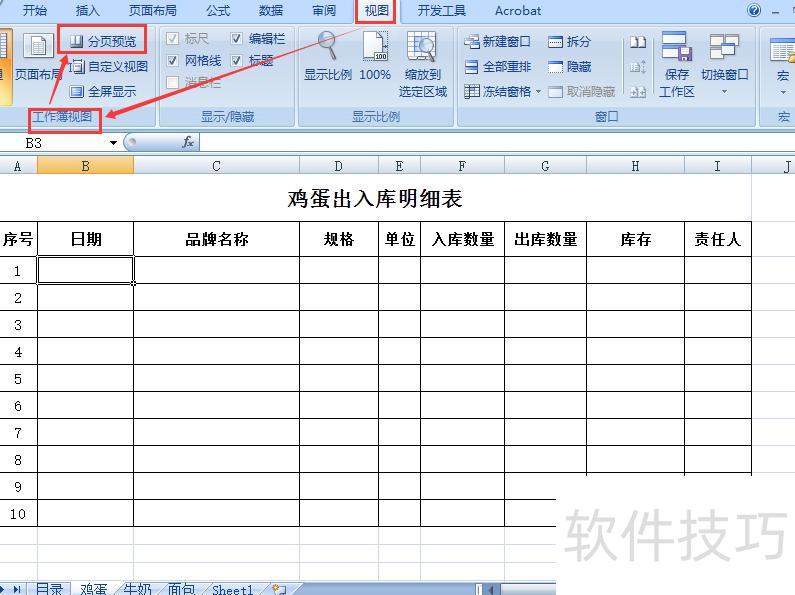Open the 开始 Home ribbon tab

click(x=35, y=11)
